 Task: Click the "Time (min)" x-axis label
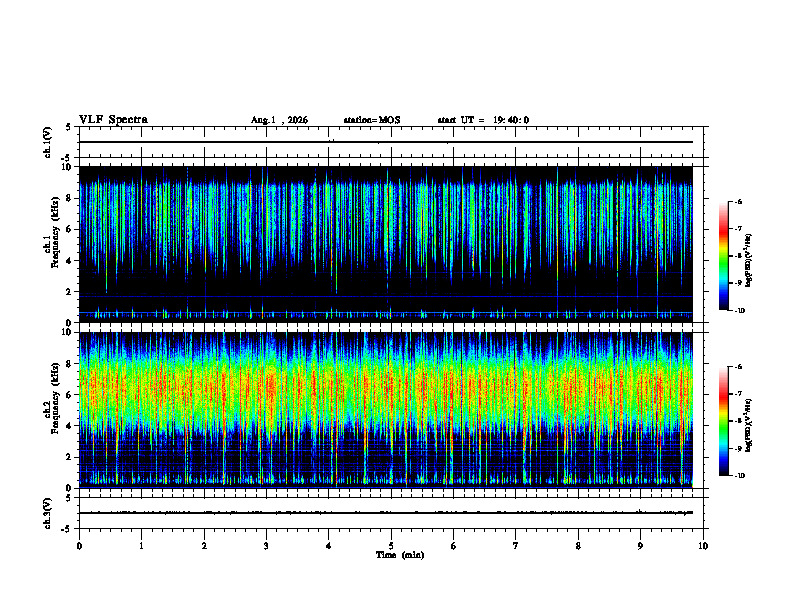(x=400, y=555)
